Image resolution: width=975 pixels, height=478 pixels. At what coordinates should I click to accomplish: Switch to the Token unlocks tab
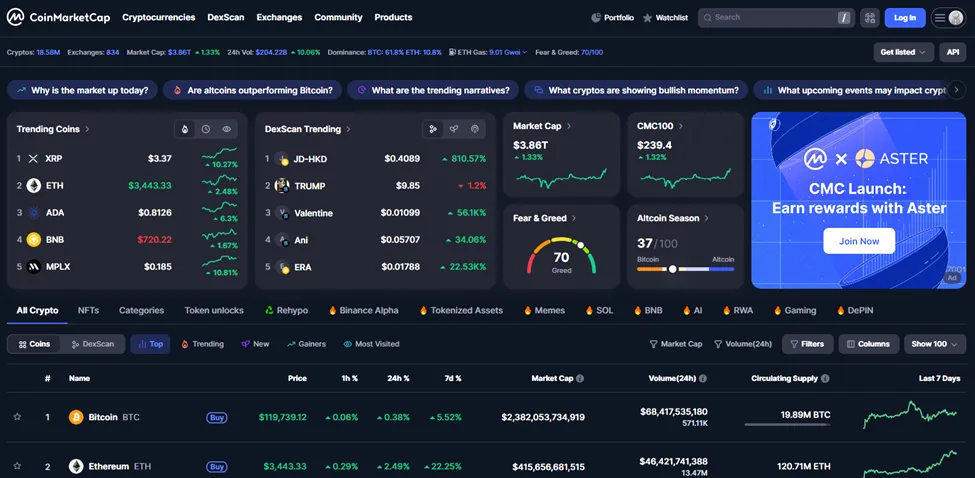(x=214, y=310)
